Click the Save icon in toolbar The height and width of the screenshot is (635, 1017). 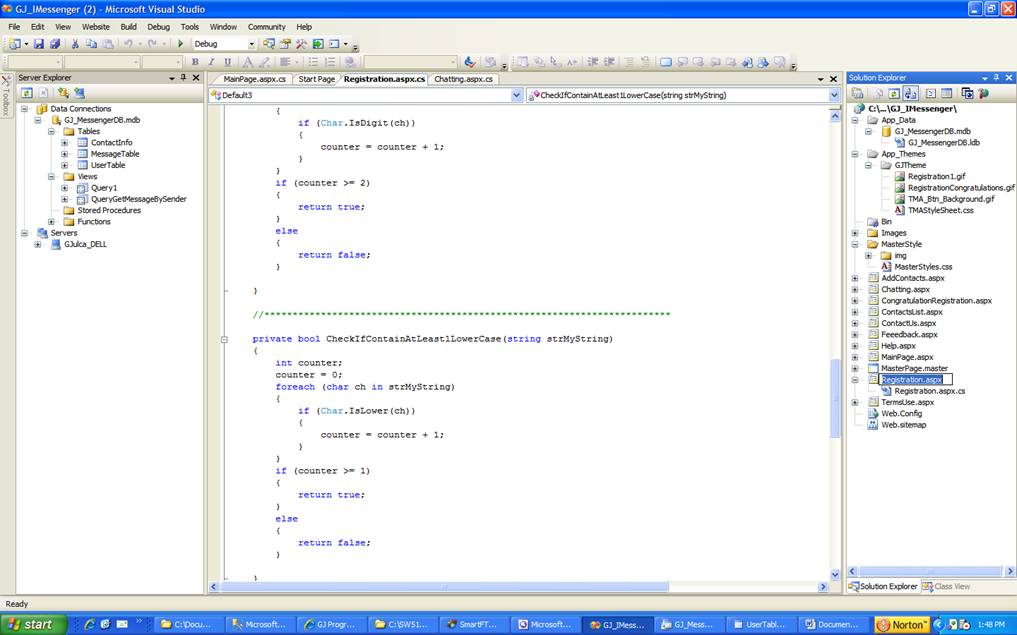tap(39, 44)
